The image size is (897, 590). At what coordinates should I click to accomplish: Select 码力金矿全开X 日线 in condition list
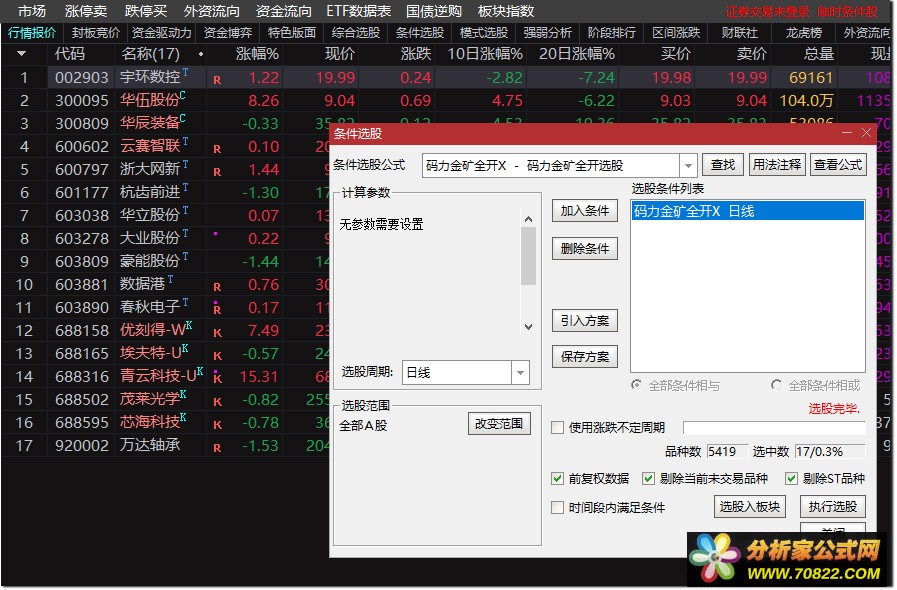coord(747,211)
